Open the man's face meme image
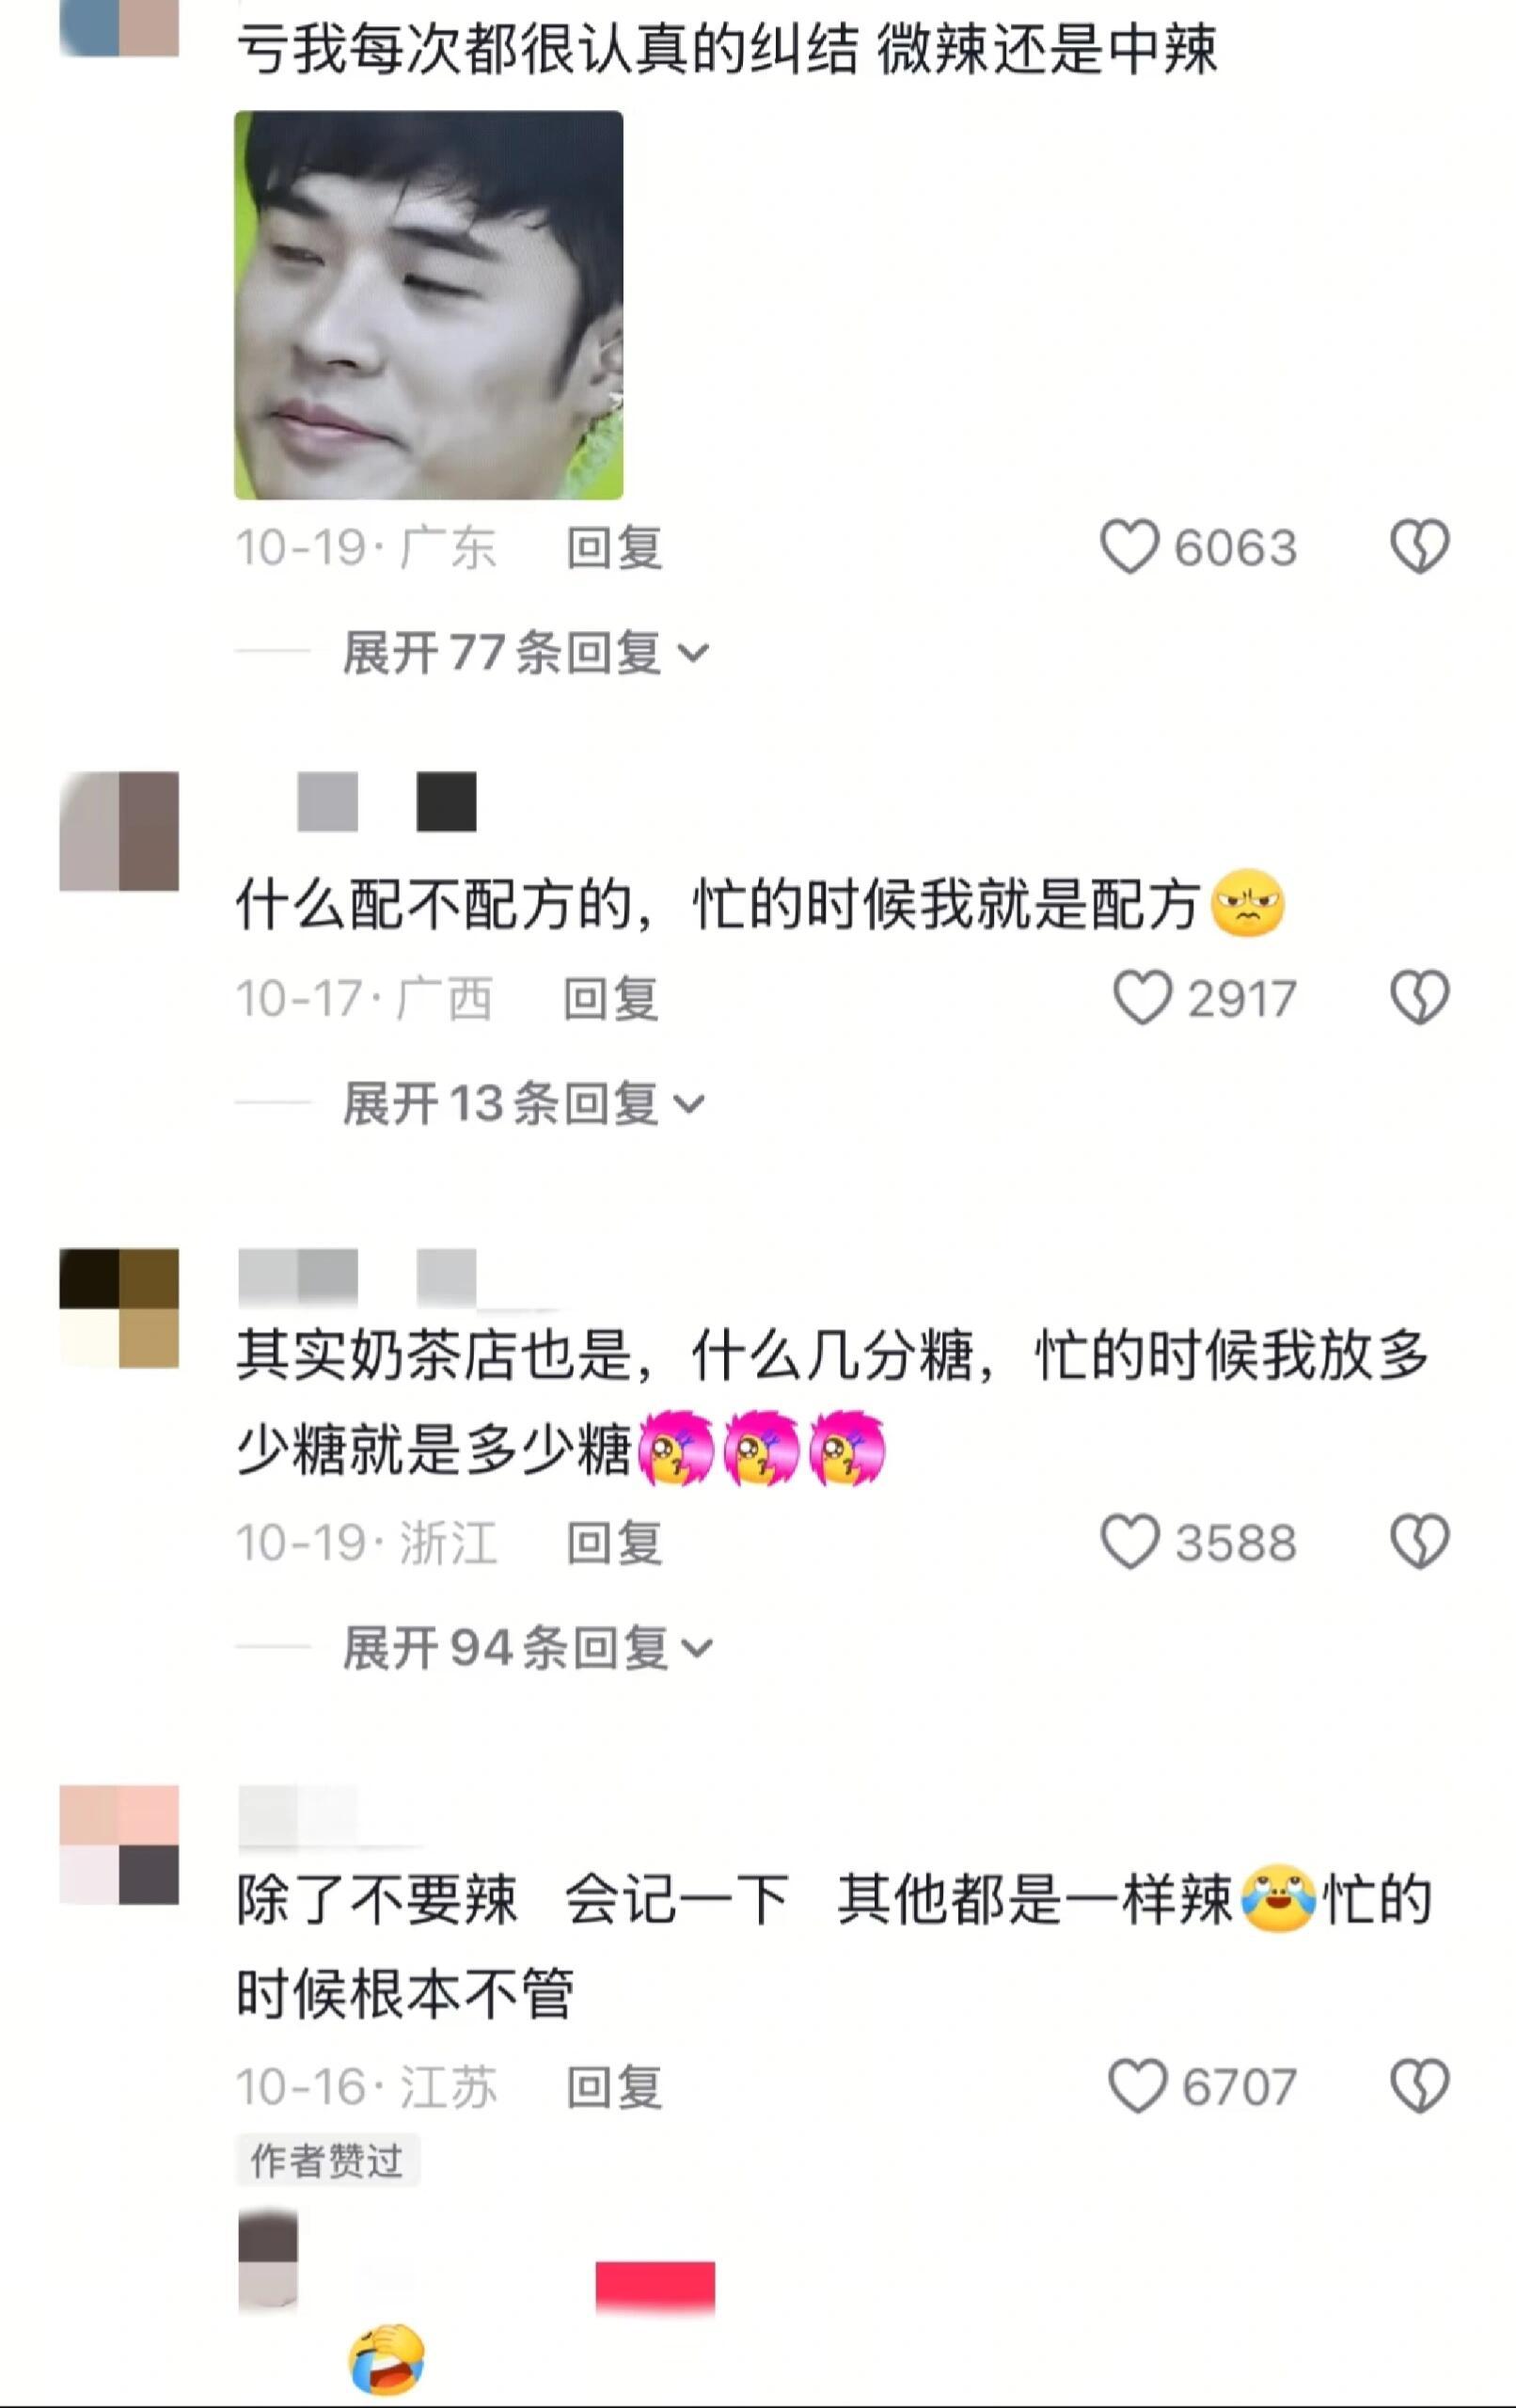This screenshot has height=2408, width=1516. click(x=428, y=305)
